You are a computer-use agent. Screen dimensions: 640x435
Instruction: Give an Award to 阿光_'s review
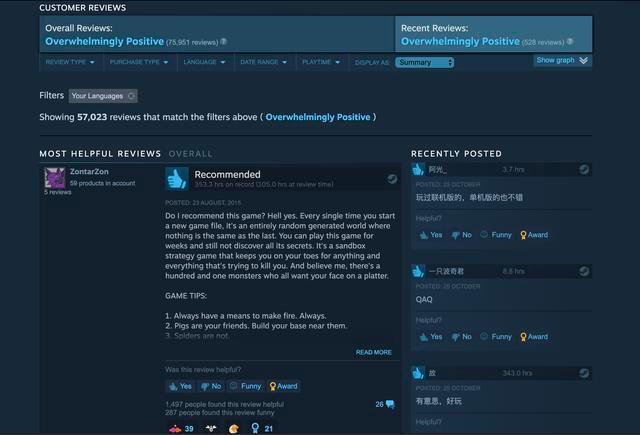[x=533, y=235]
